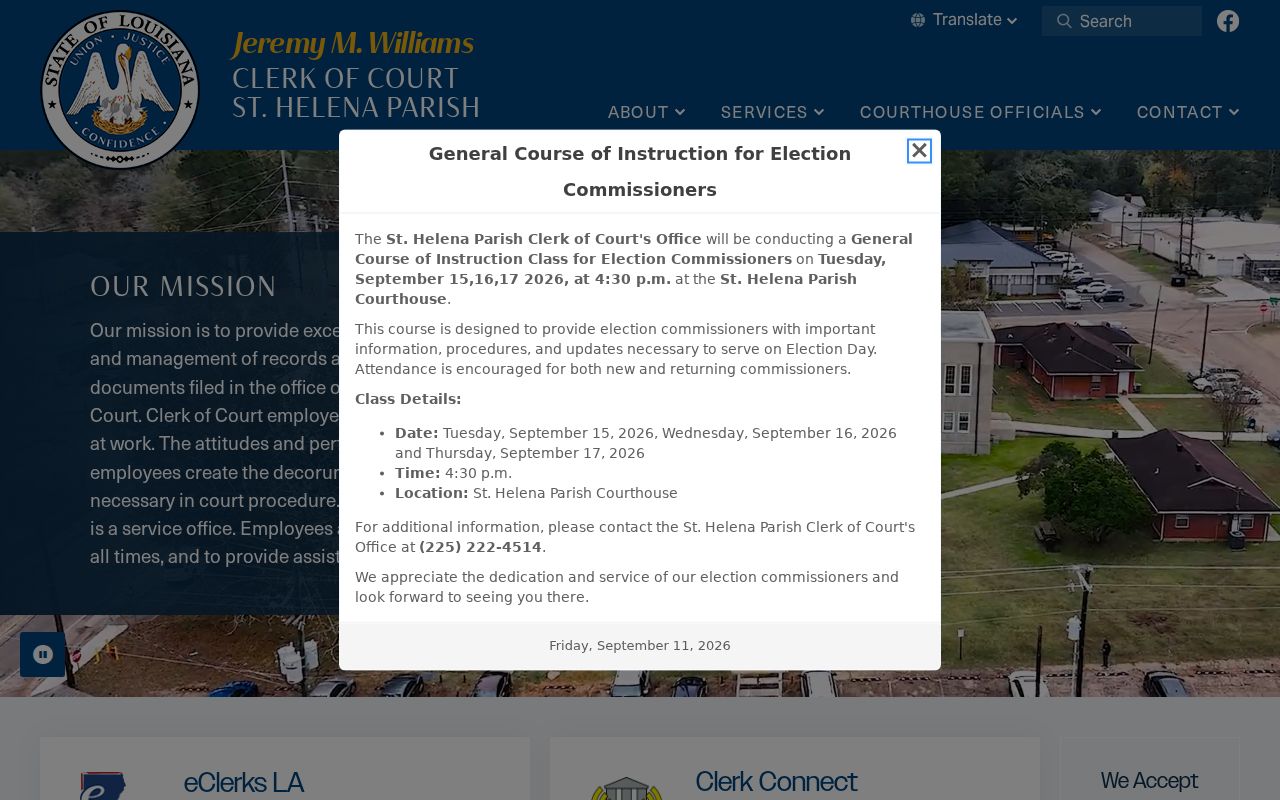The image size is (1280, 800).
Task: Click the phone number (225) 222-4514
Action: click(x=481, y=547)
